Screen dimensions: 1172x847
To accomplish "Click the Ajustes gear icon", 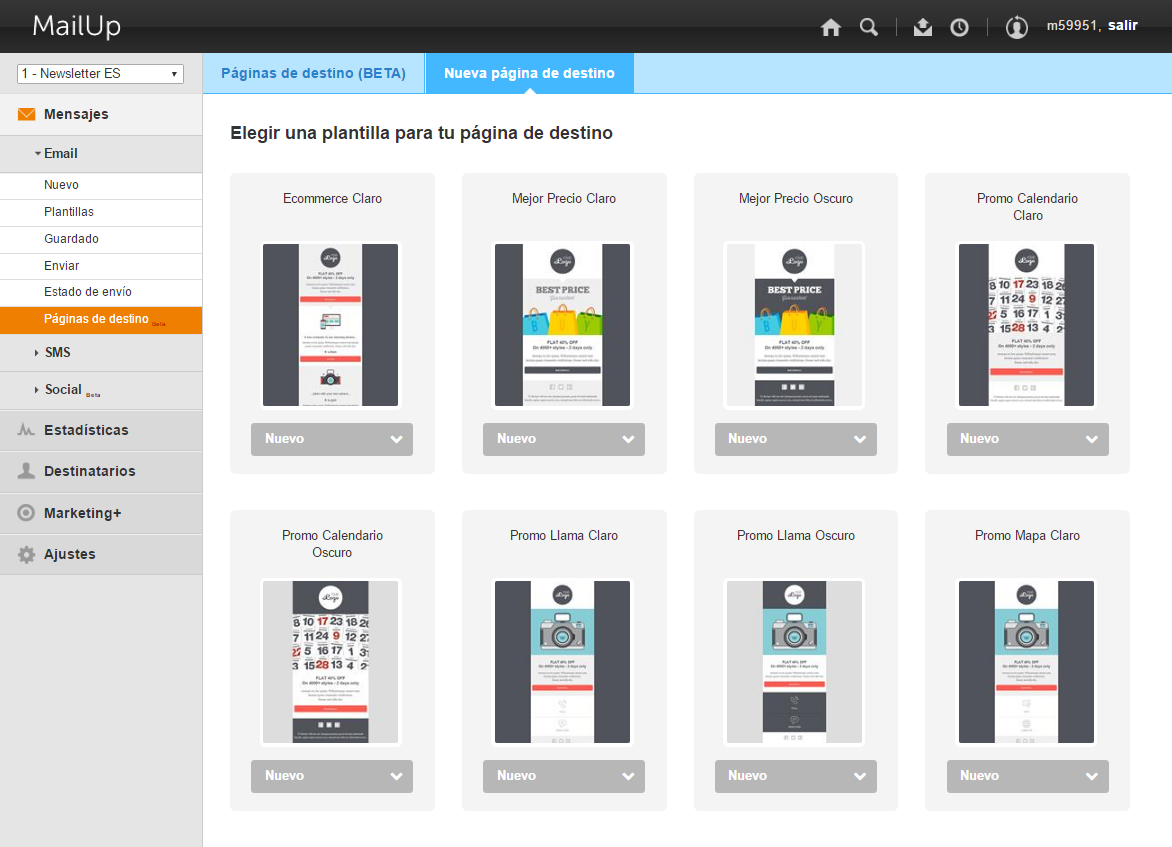I will click(x=27, y=554).
